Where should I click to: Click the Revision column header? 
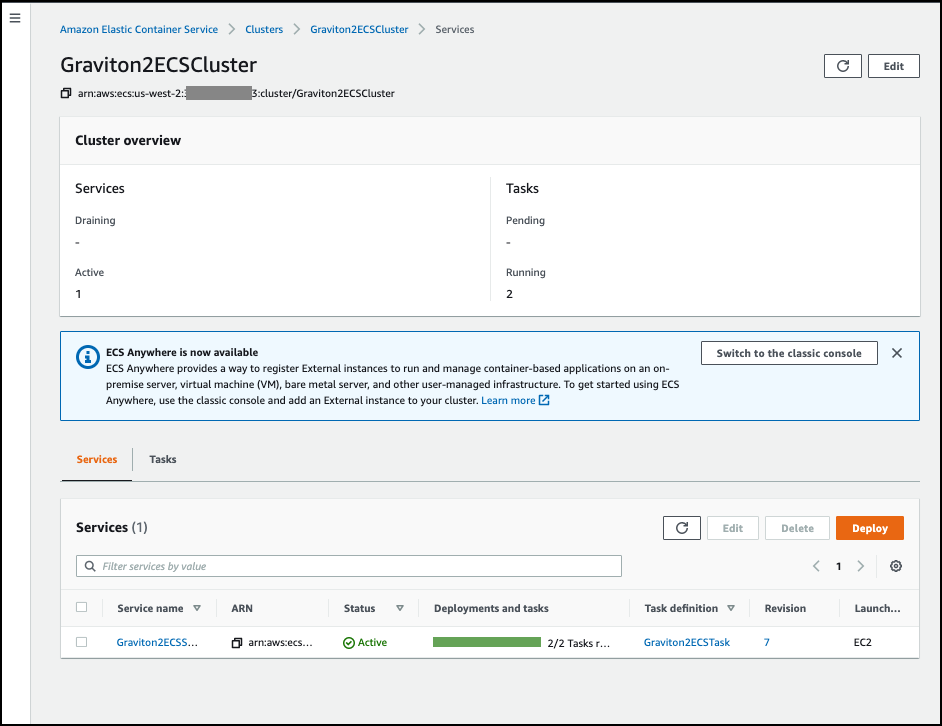[785, 608]
